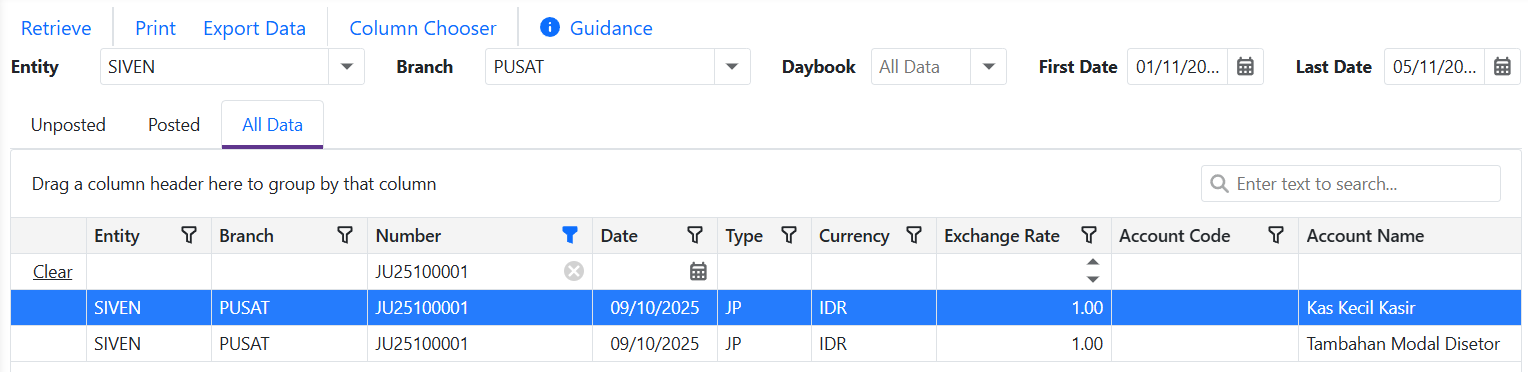This screenshot has width=1528, height=372.
Task: Open the First Date calendar picker
Action: point(1245,67)
